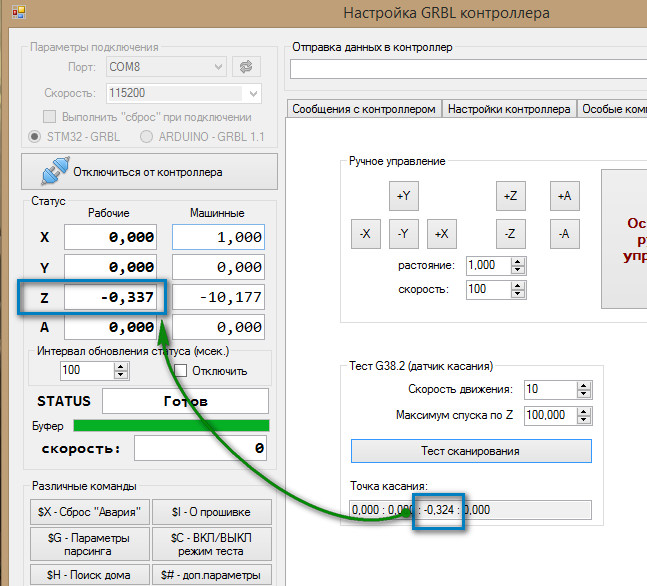Click the скорость readout field
This screenshot has width=647, height=586.
(200, 448)
